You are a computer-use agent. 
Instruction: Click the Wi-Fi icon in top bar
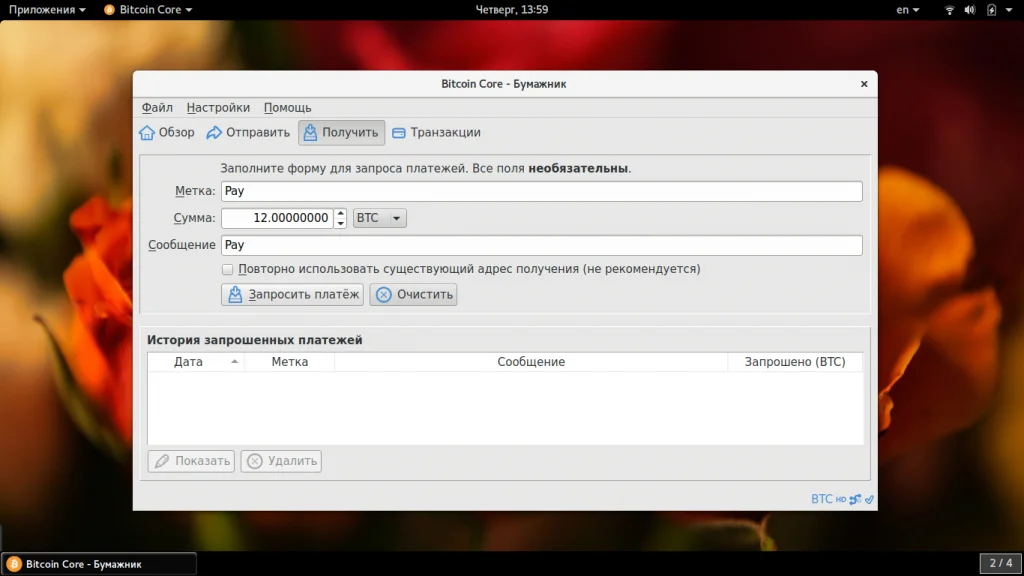[x=950, y=10]
